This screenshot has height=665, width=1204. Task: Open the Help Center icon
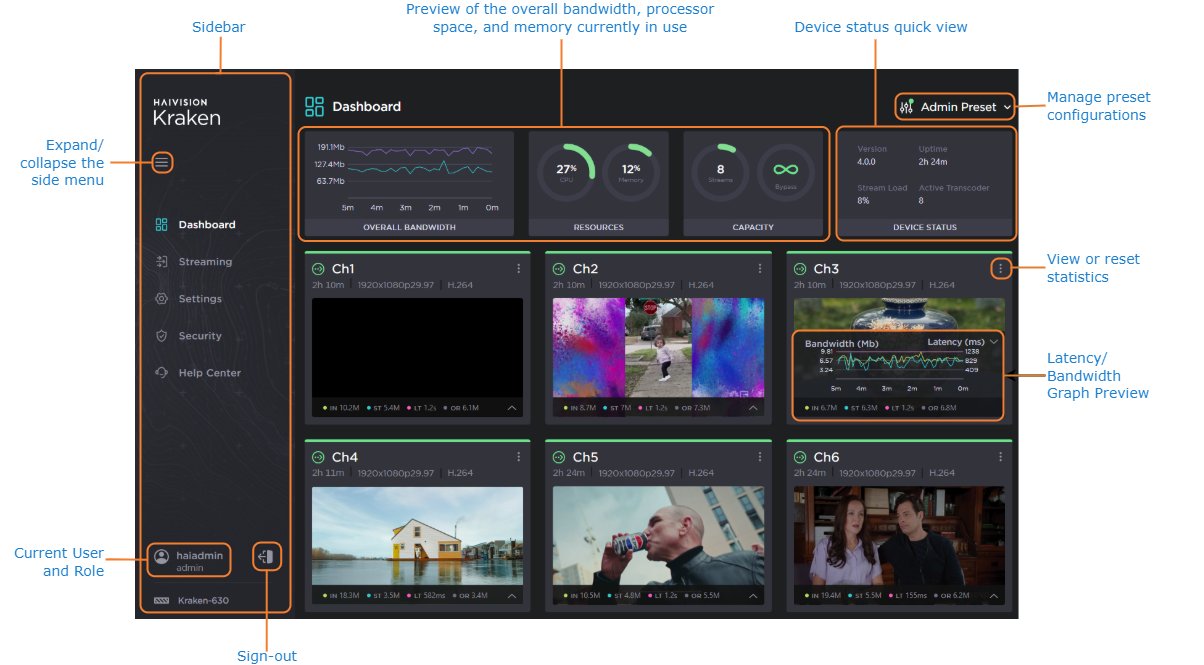[160, 372]
